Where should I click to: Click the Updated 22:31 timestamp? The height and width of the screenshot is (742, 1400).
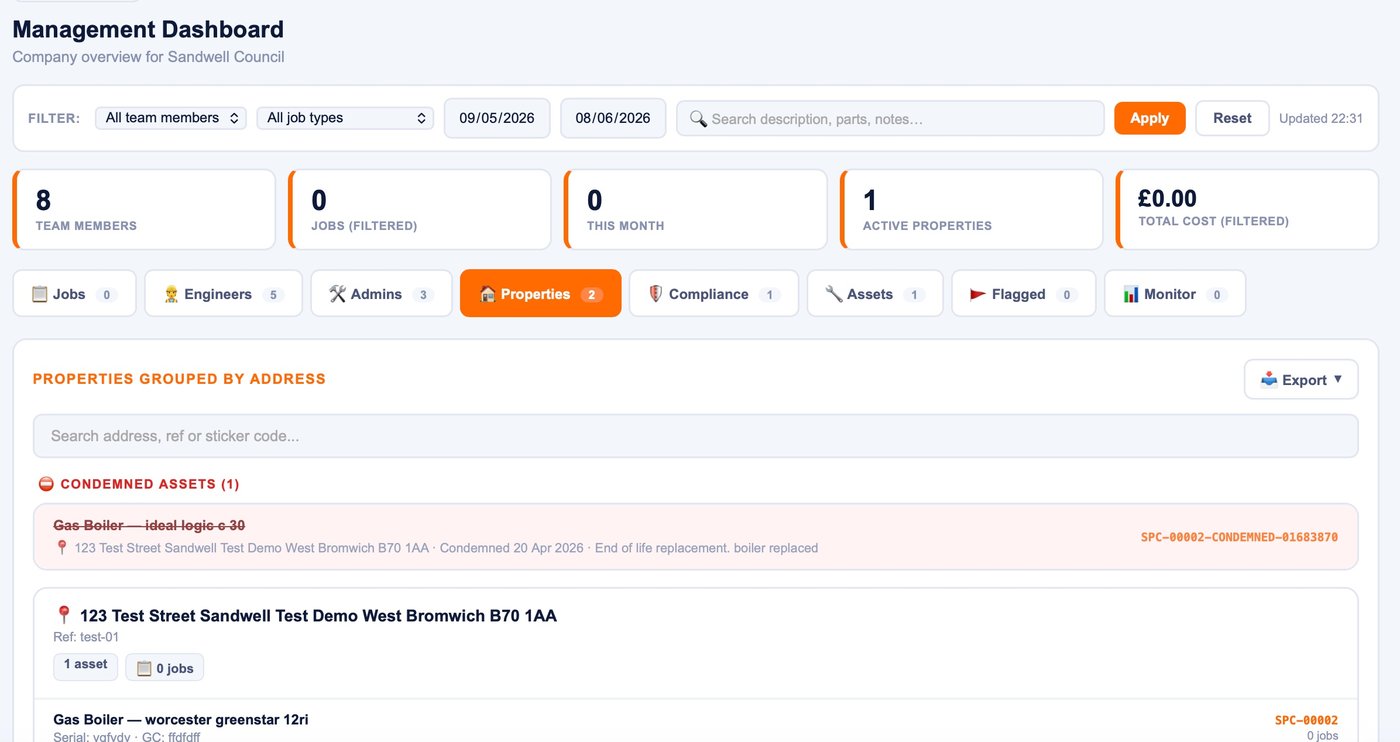click(1321, 118)
